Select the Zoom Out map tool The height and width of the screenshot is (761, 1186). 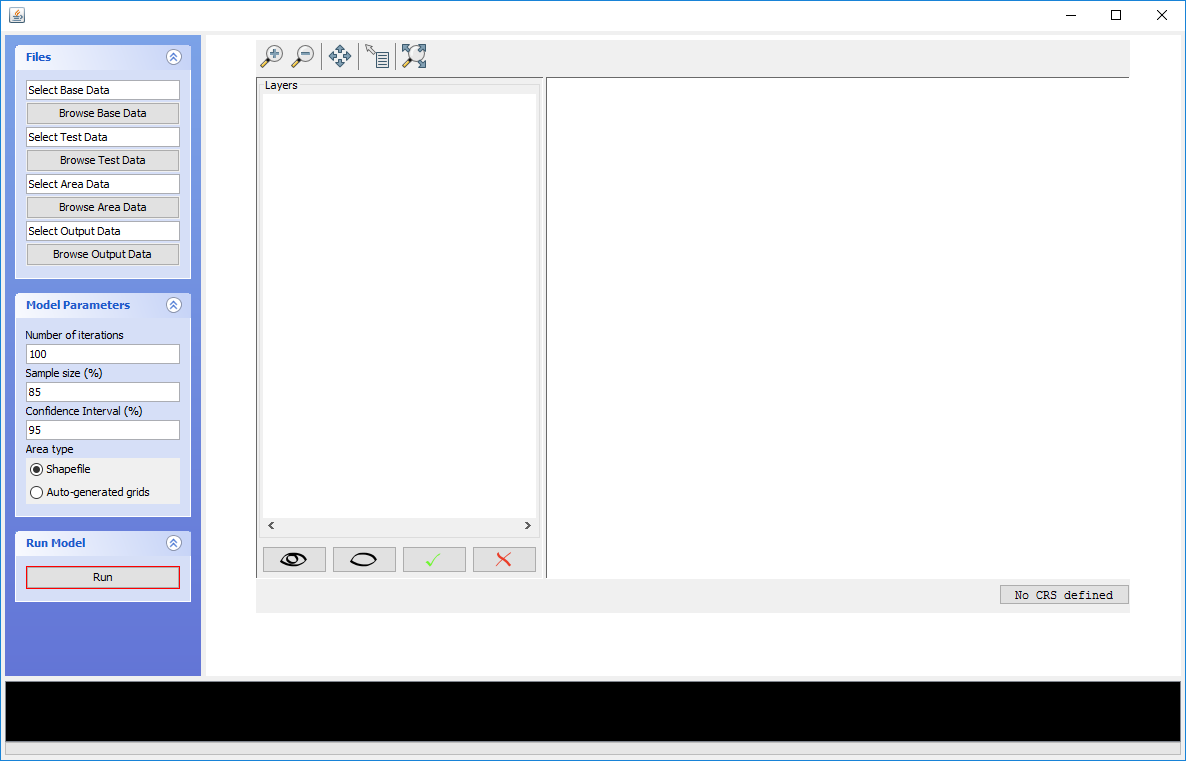(x=303, y=56)
